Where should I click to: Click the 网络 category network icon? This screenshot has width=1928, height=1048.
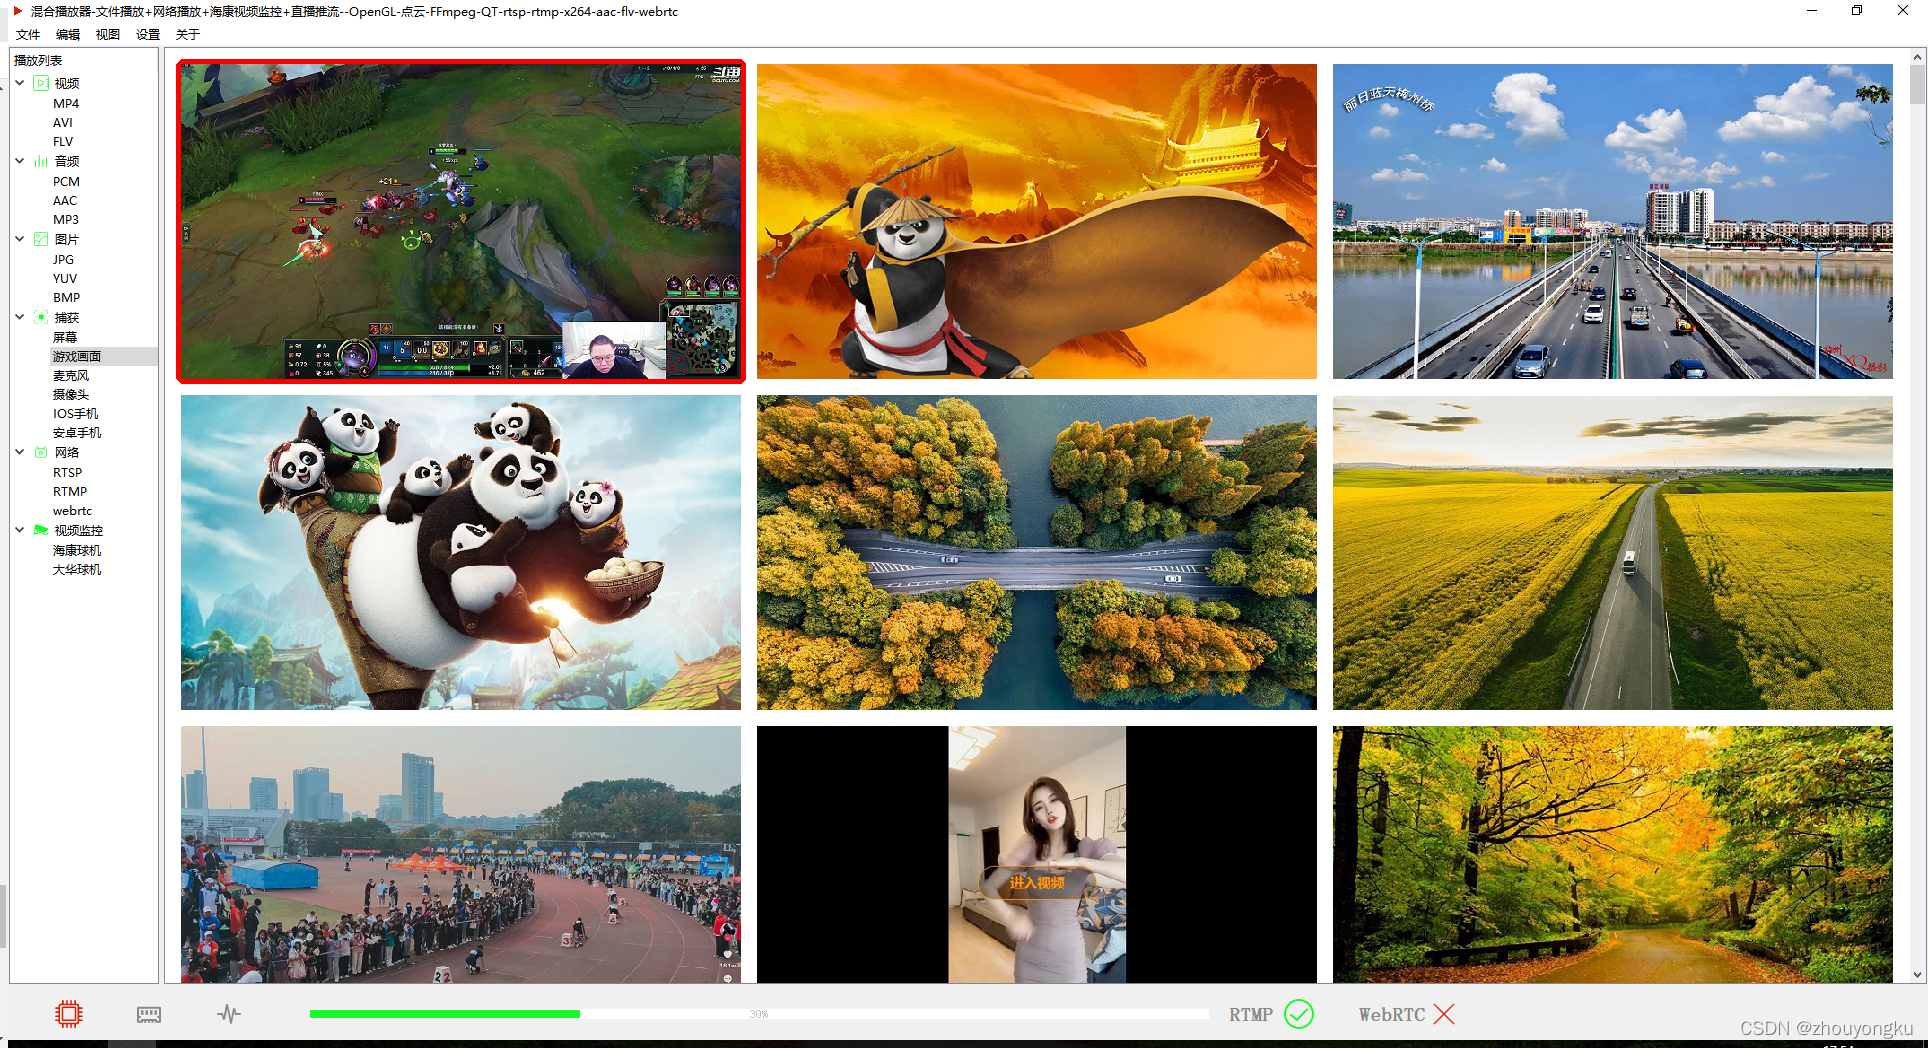(x=41, y=452)
